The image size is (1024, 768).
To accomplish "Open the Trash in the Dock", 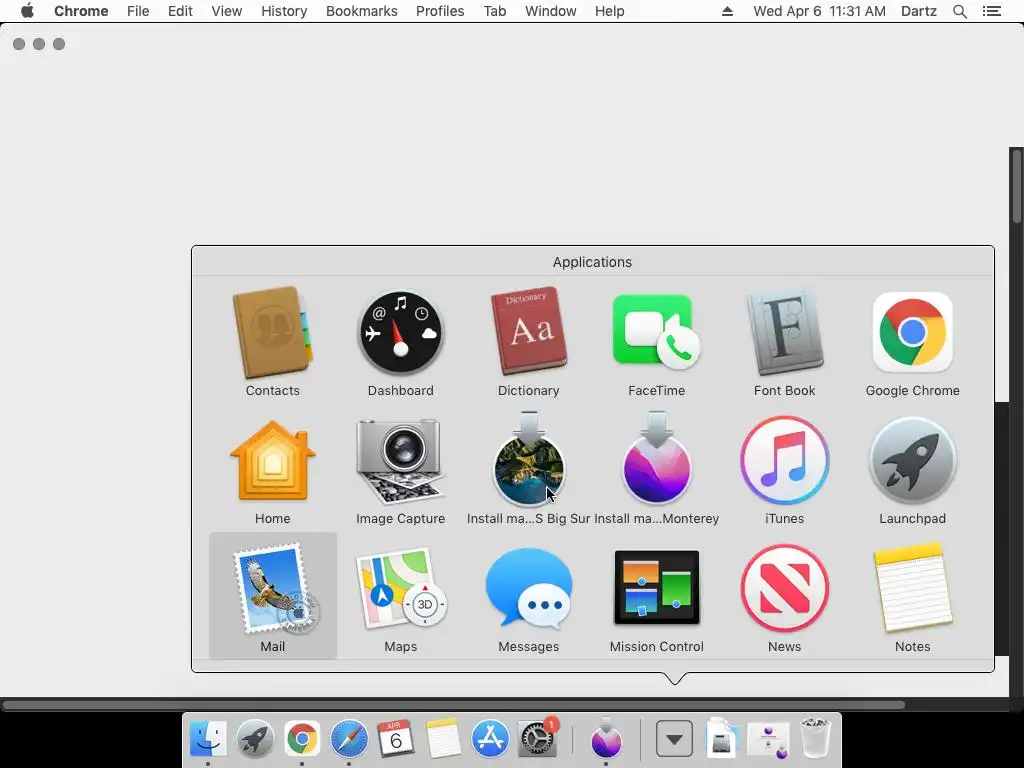I will click(x=816, y=738).
